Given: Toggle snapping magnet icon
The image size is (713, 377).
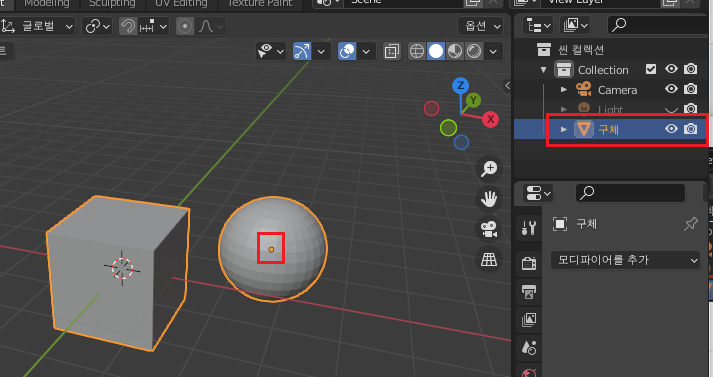Looking at the screenshot, I should 128,26.
